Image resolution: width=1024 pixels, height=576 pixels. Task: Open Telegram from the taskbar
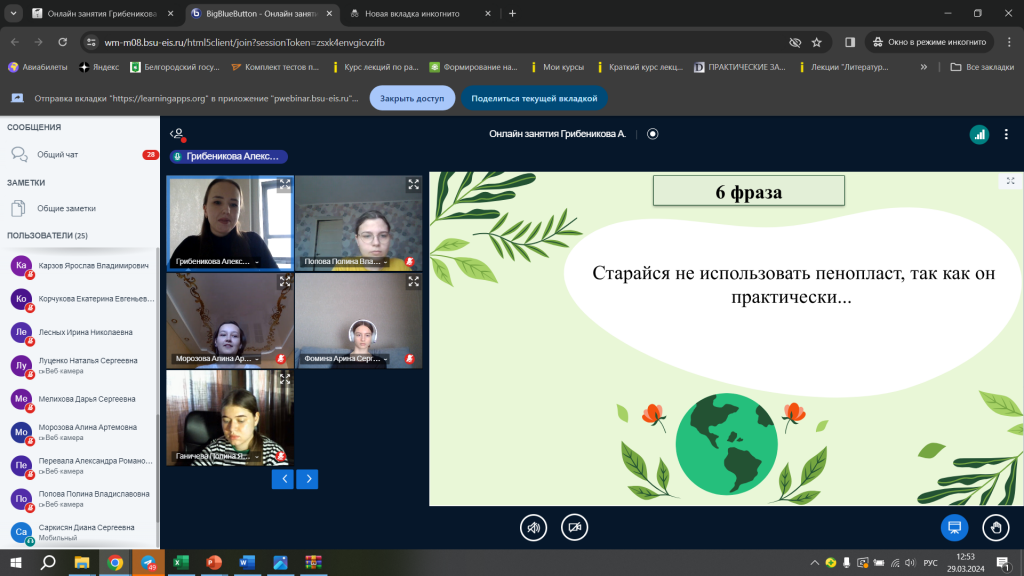pos(148,562)
